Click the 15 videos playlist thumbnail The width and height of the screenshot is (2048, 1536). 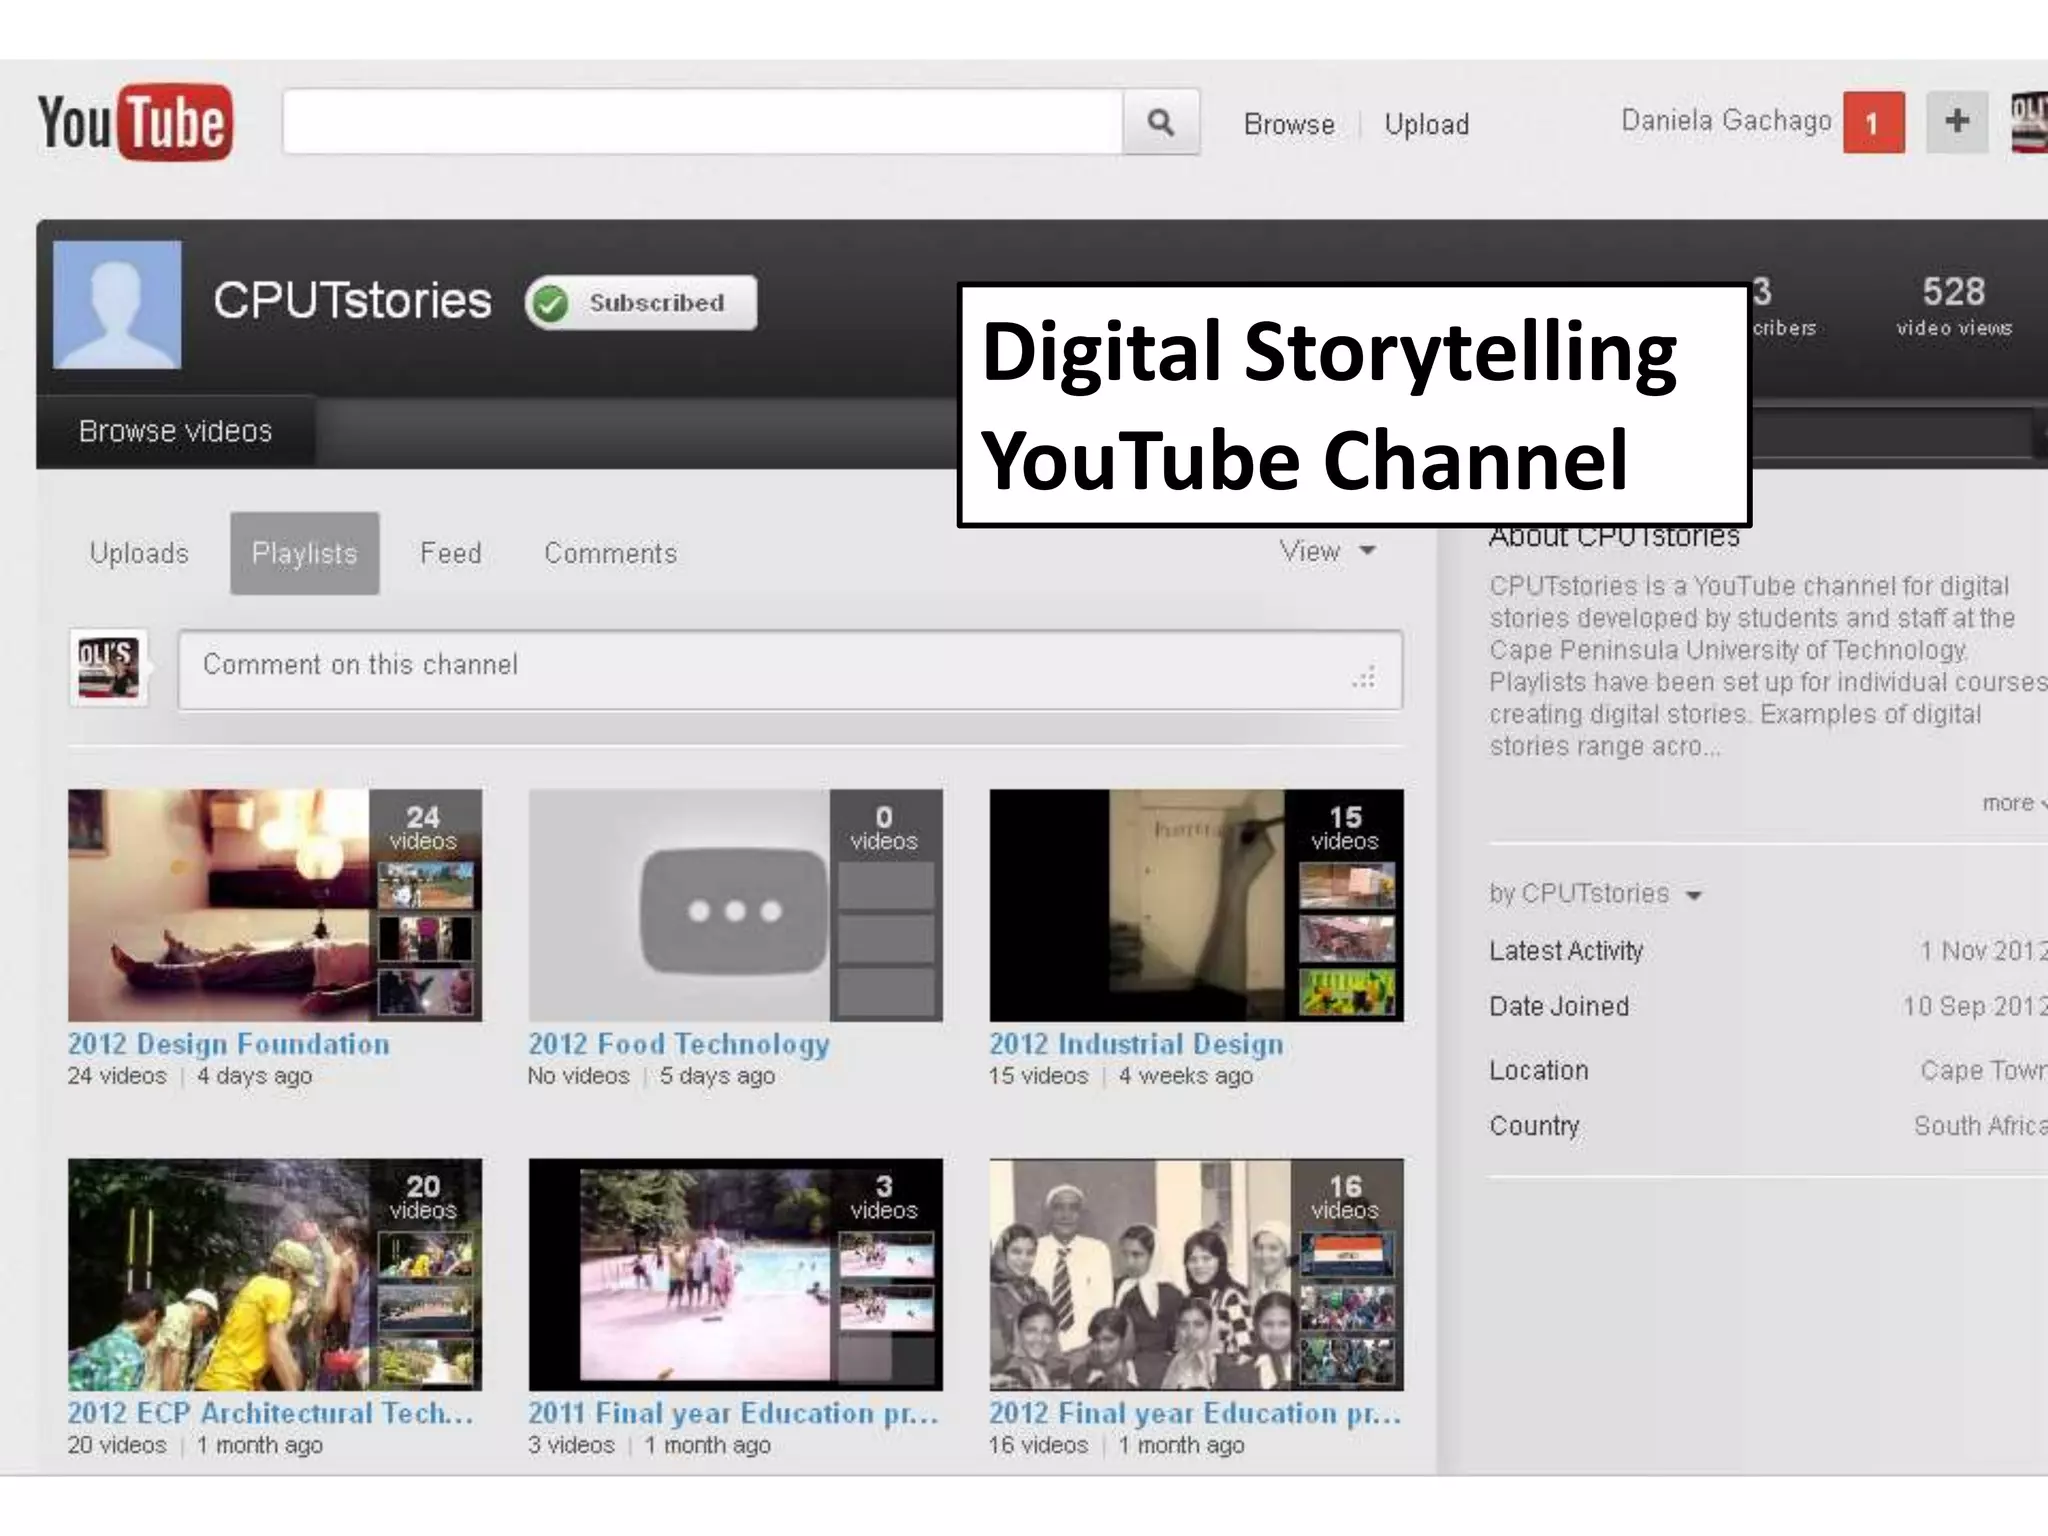pos(1196,905)
